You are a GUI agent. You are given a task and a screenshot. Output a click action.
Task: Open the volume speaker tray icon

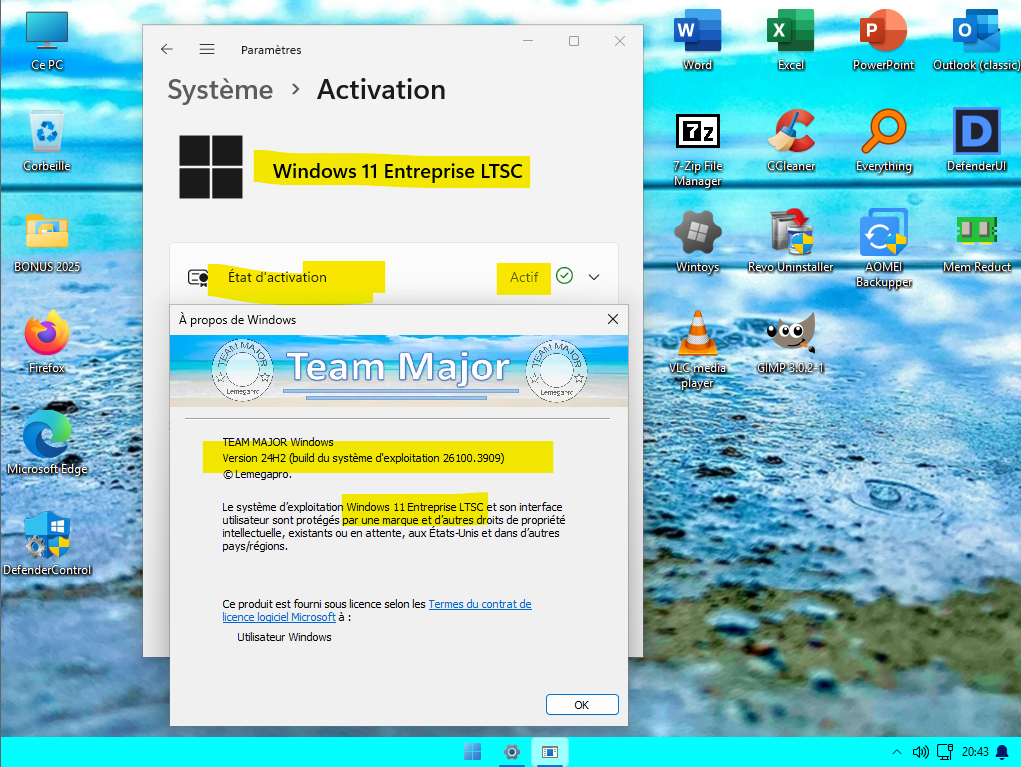coord(920,752)
